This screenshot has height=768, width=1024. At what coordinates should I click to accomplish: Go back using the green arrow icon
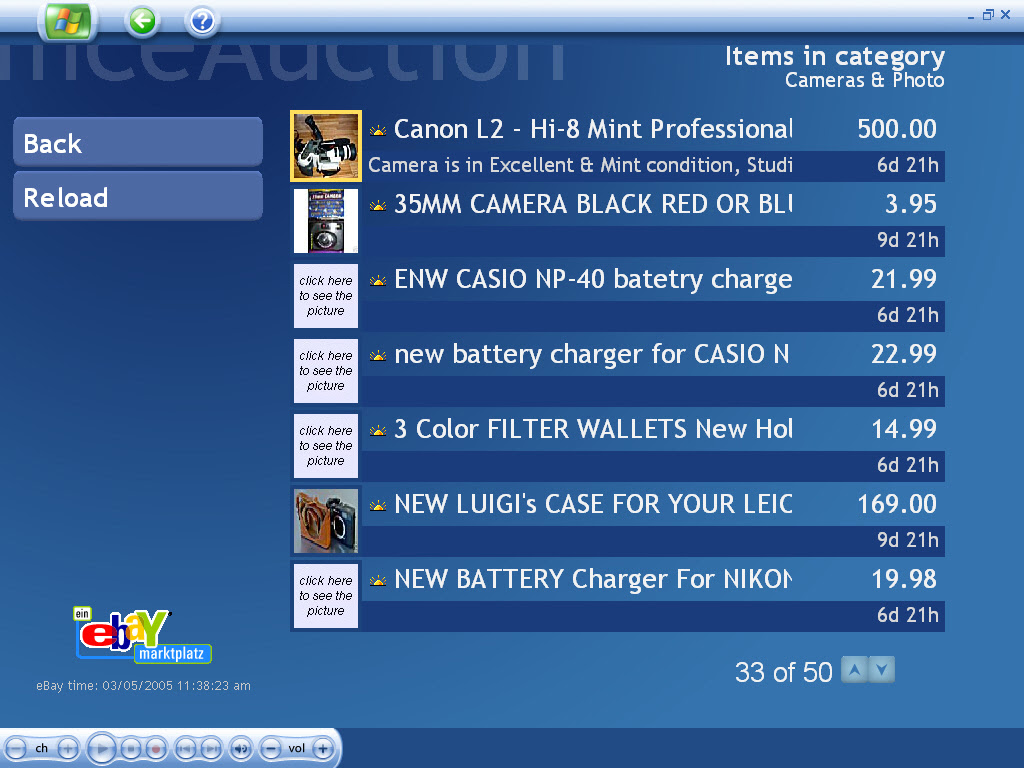pos(142,21)
